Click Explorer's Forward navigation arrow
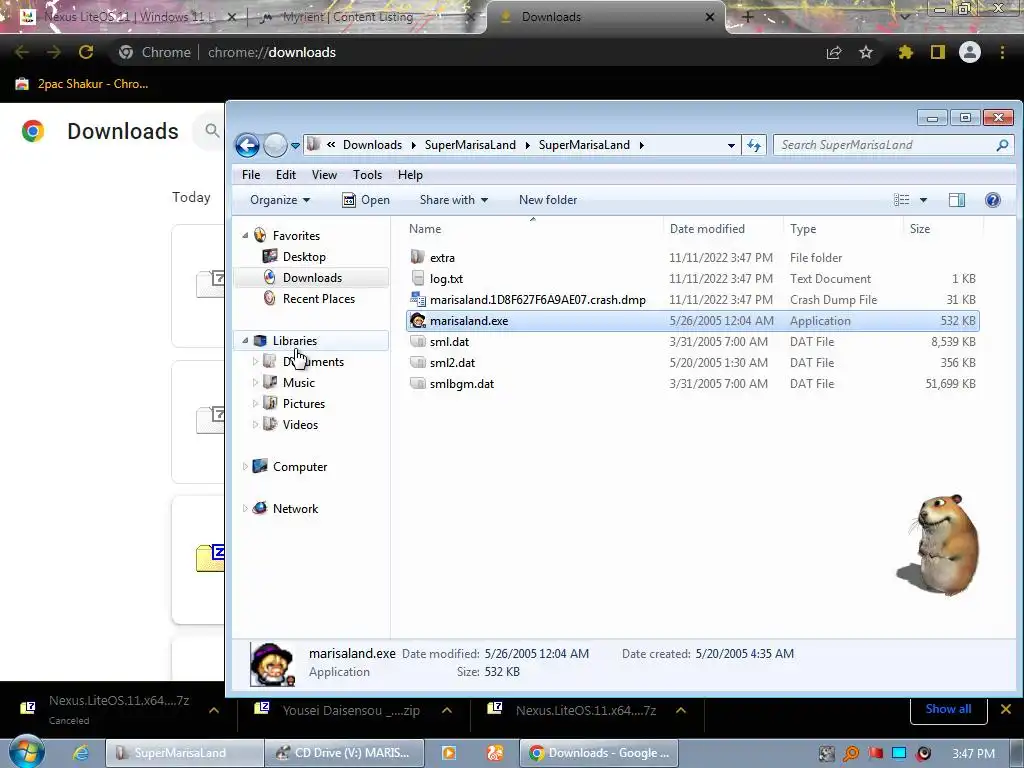 coord(275,145)
